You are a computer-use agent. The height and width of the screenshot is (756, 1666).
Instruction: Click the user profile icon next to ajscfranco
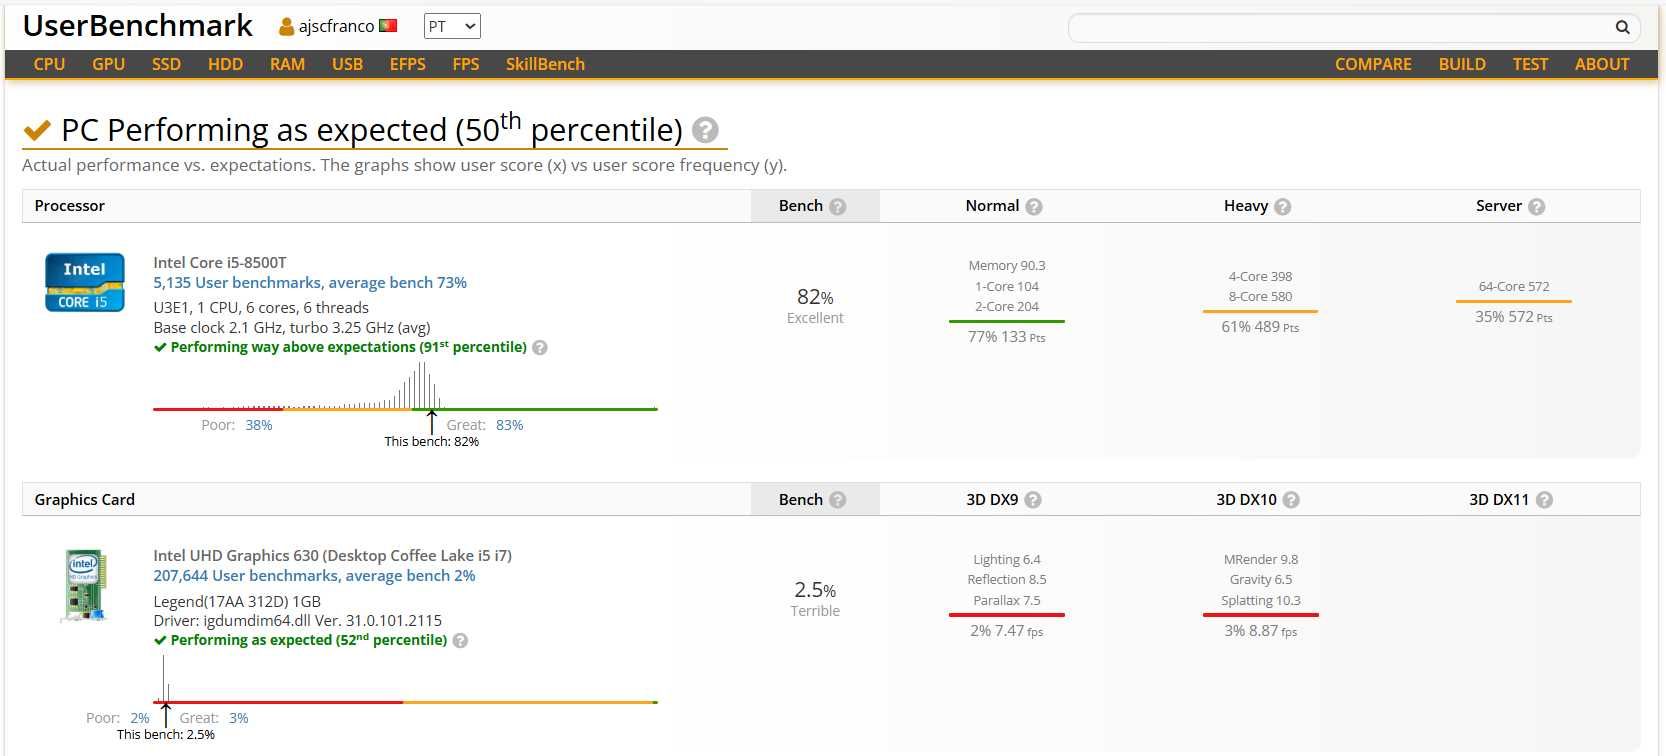[x=286, y=27]
